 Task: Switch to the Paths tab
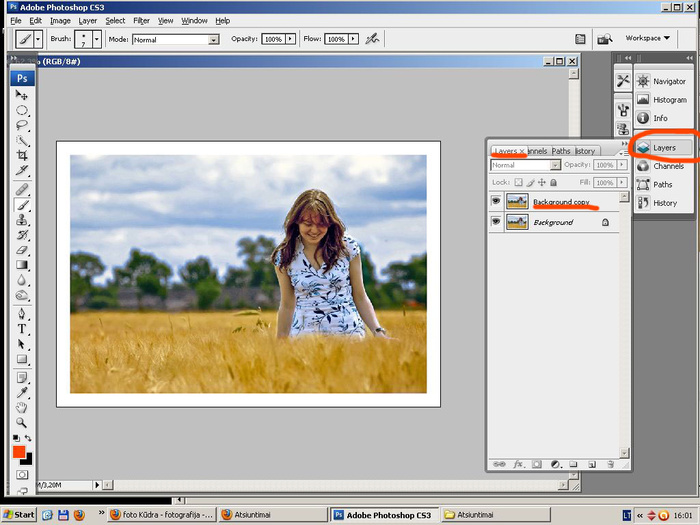click(561, 151)
